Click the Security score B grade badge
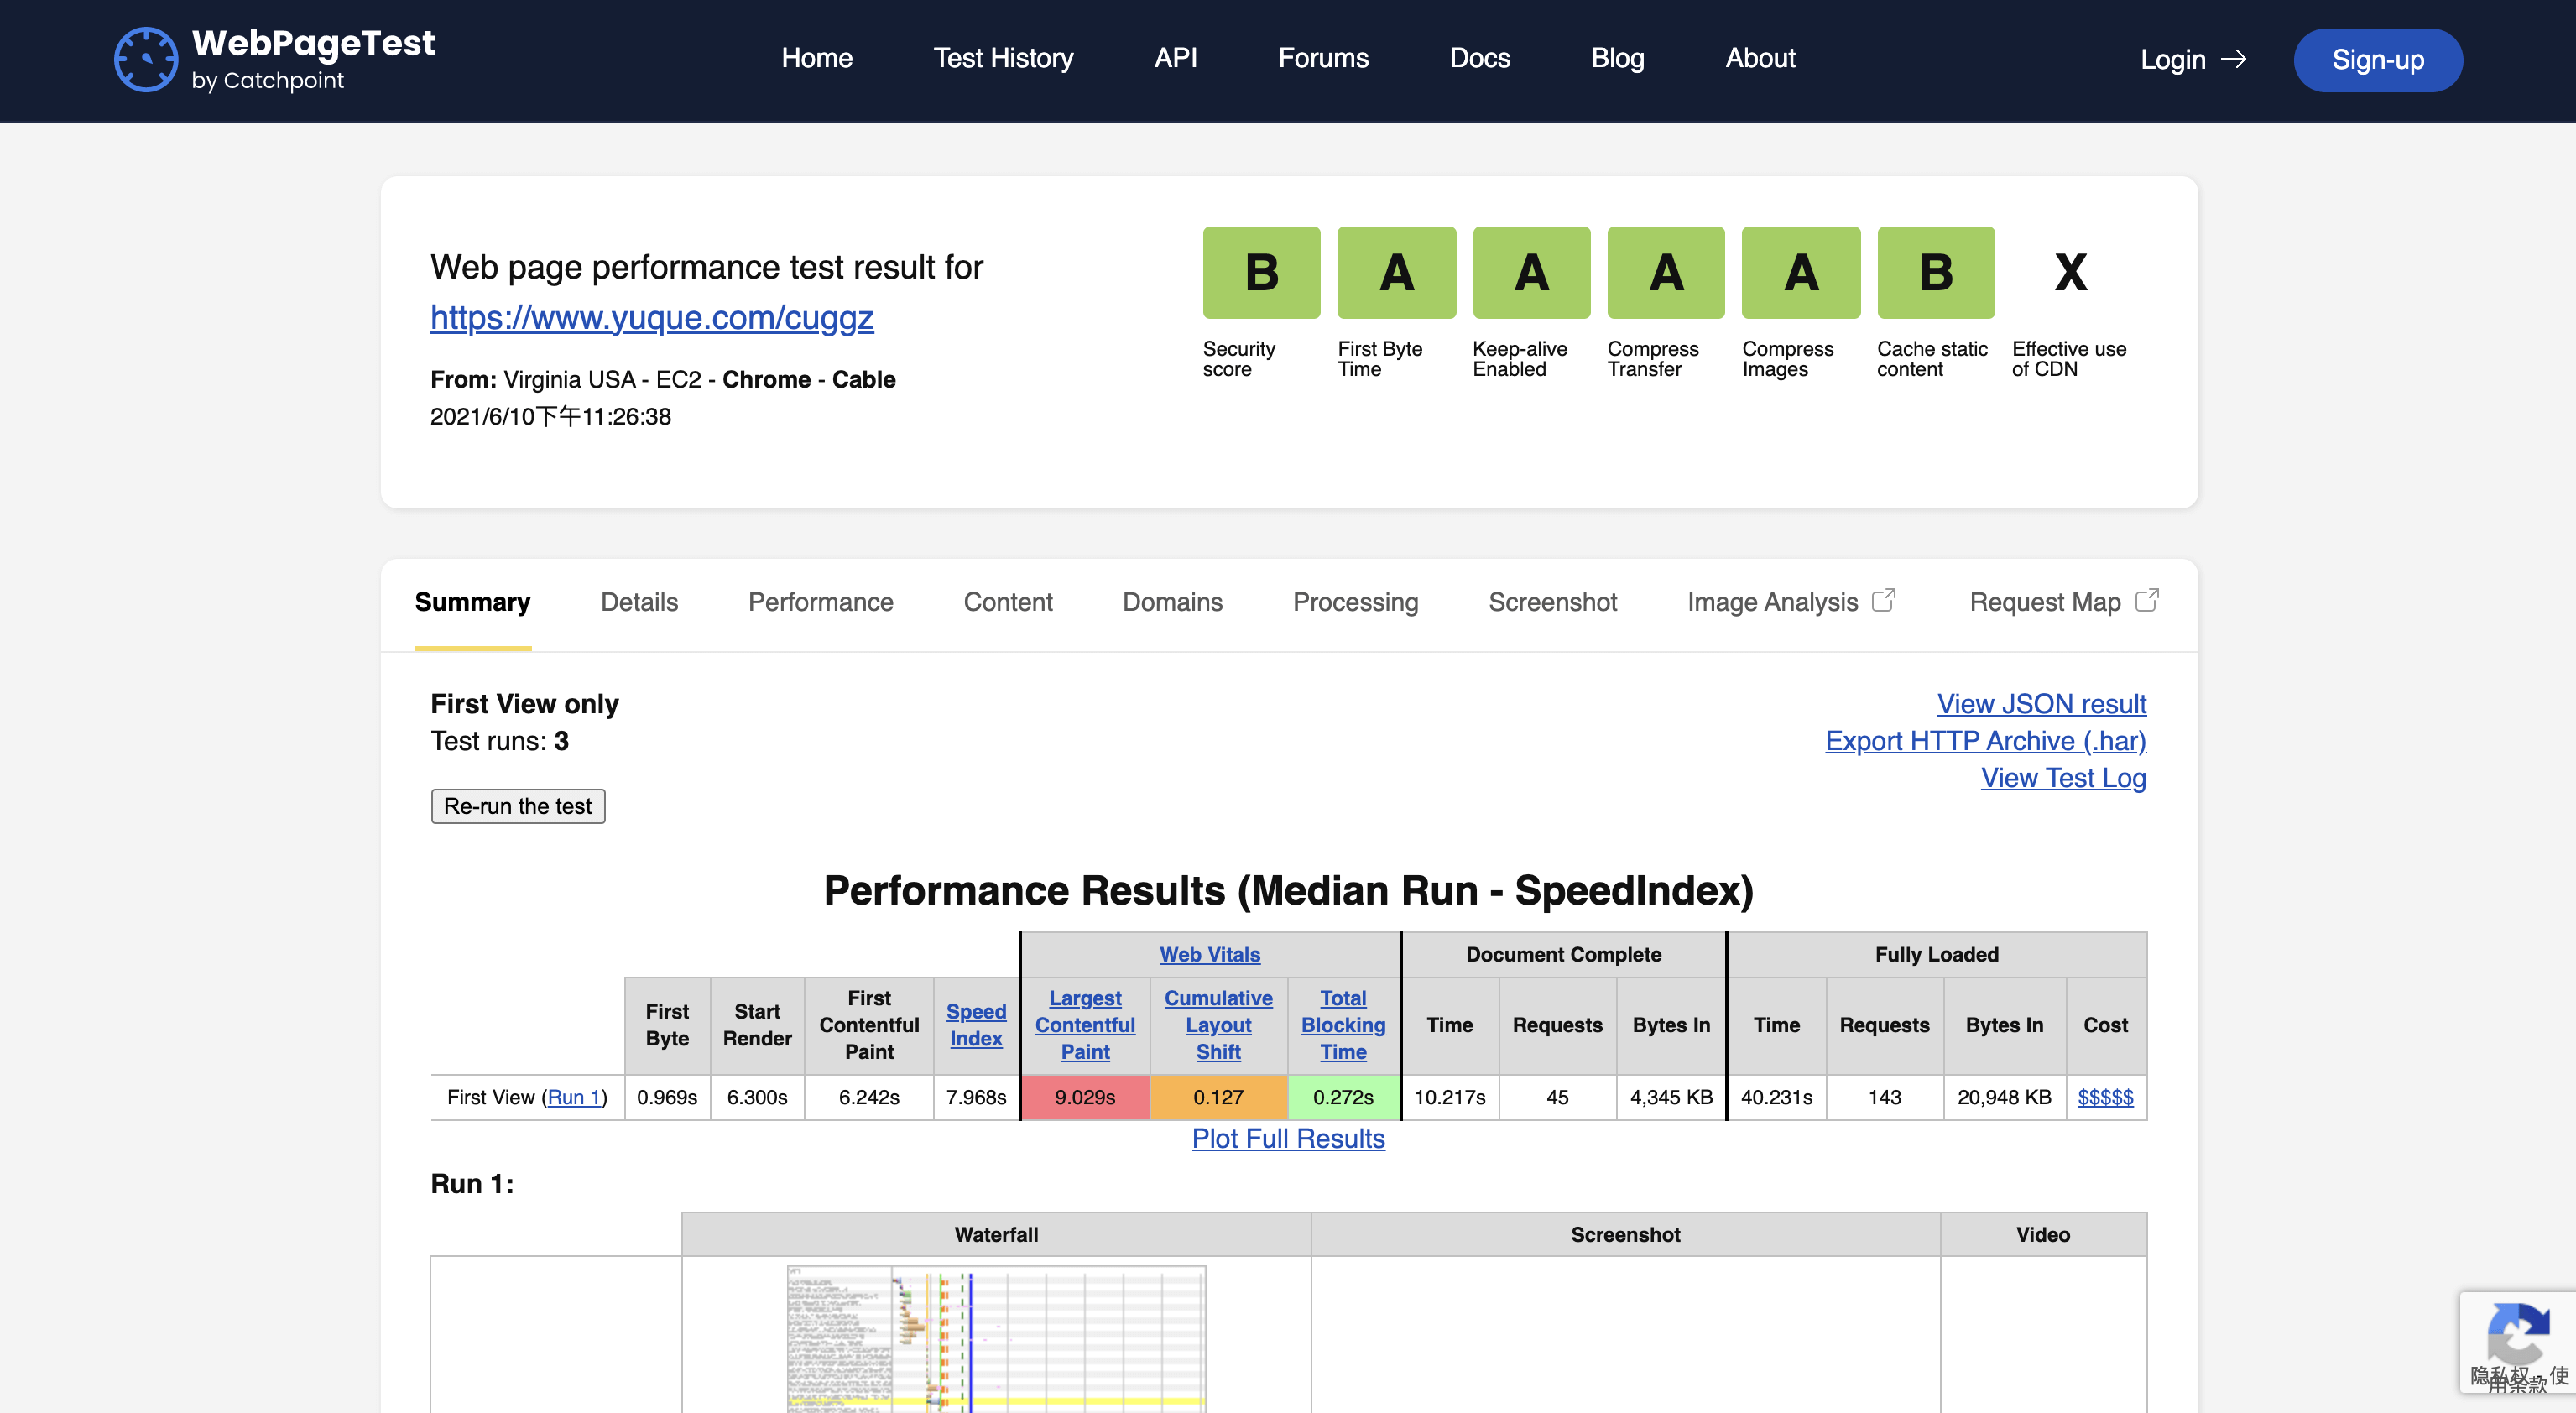Screen dimensions: 2576x1413 coord(1261,272)
